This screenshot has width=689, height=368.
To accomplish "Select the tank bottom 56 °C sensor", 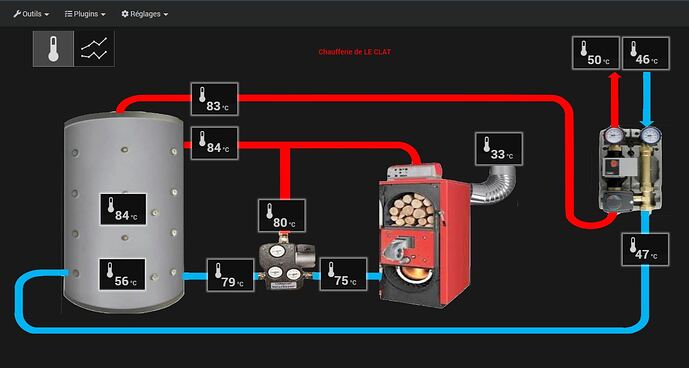I will [122, 274].
